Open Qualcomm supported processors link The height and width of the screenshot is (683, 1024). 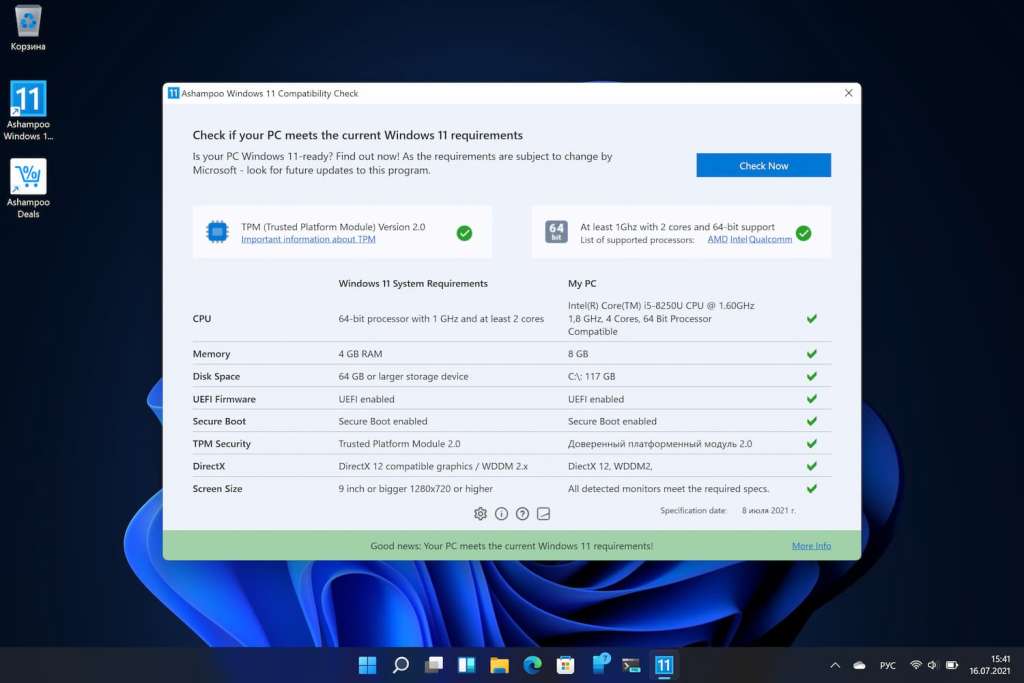point(771,240)
